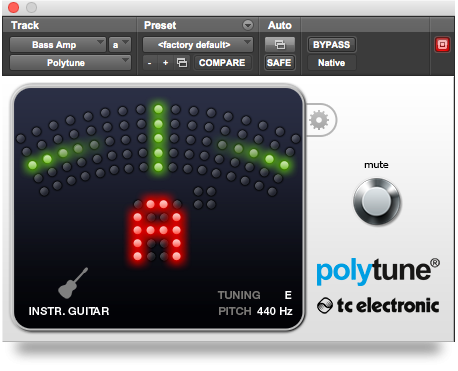
Task: Open the insert position 'a' selector
Action: 120,45
